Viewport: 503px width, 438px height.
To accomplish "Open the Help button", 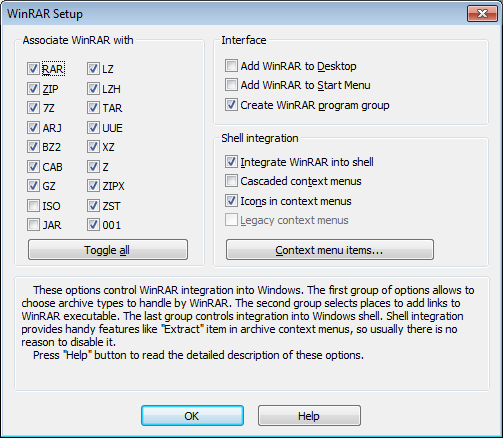I will pos(309,415).
